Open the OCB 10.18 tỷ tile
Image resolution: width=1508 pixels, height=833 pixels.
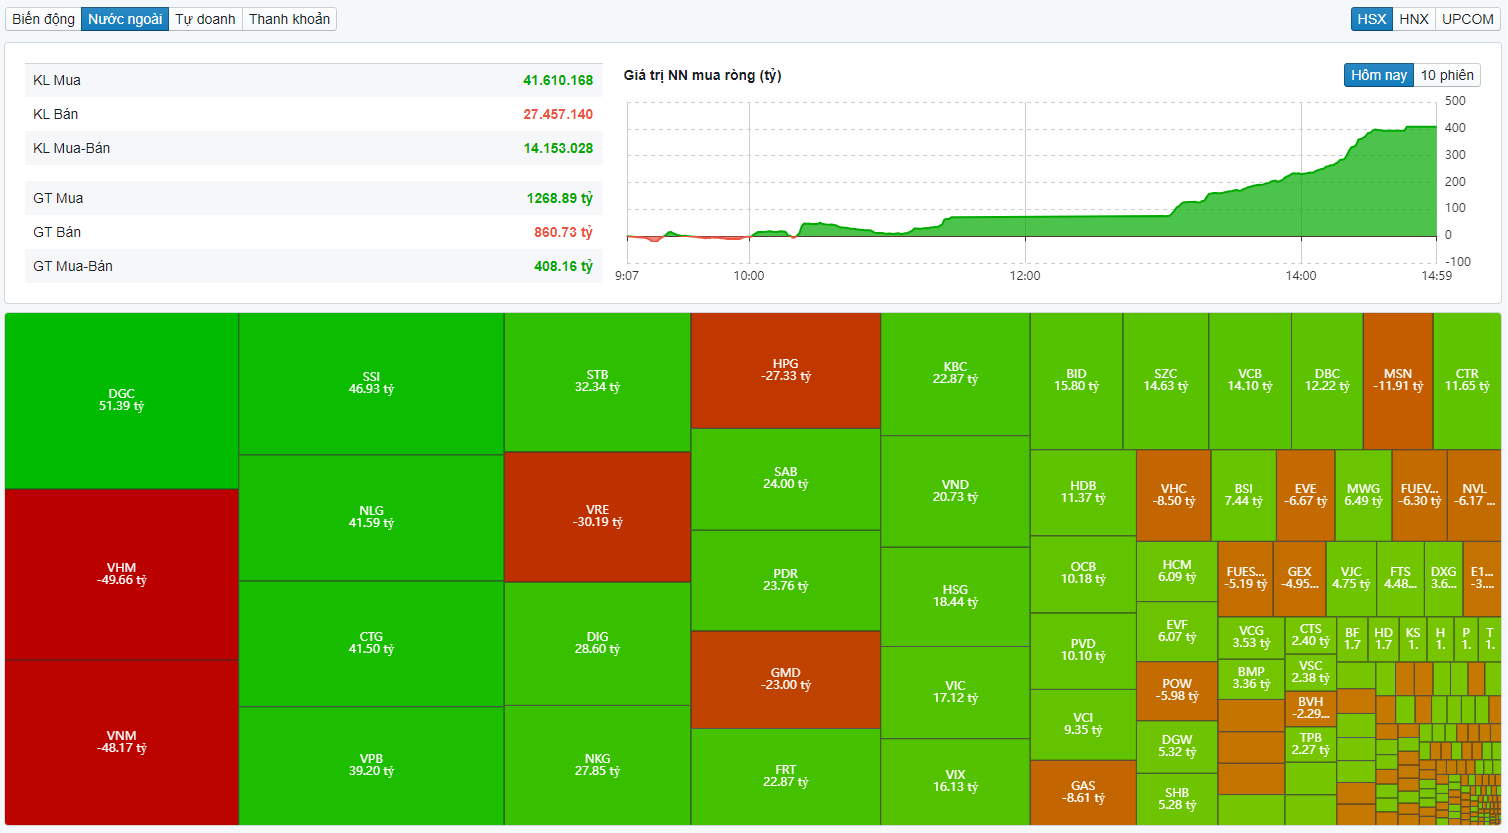(1083, 573)
